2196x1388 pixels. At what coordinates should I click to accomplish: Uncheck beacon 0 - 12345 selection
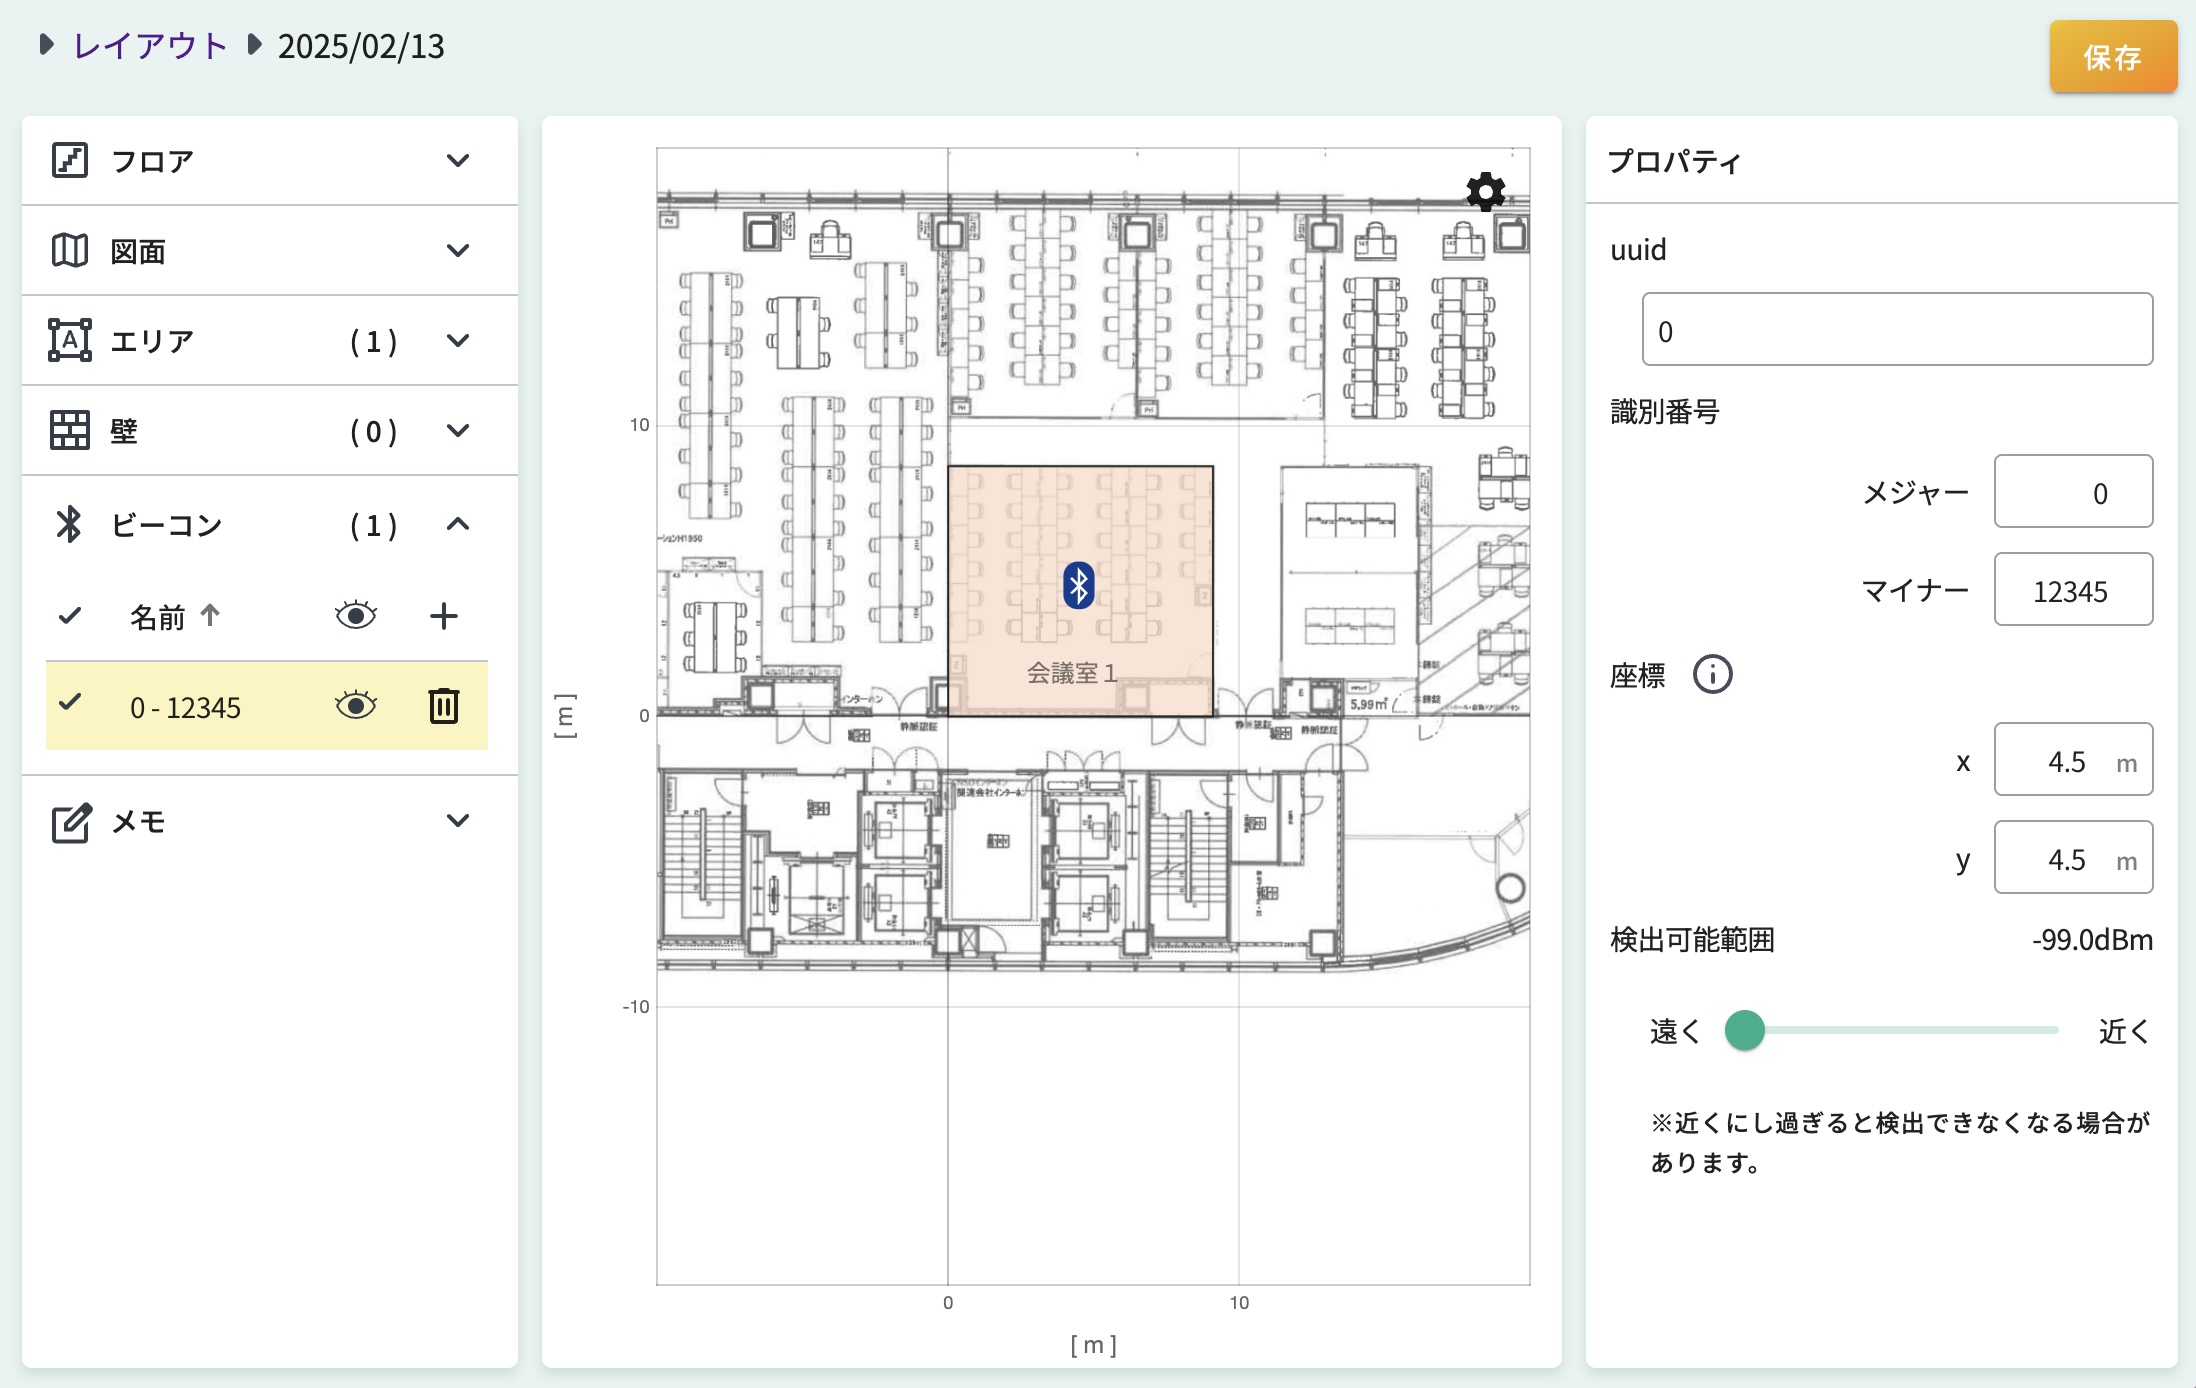point(70,704)
